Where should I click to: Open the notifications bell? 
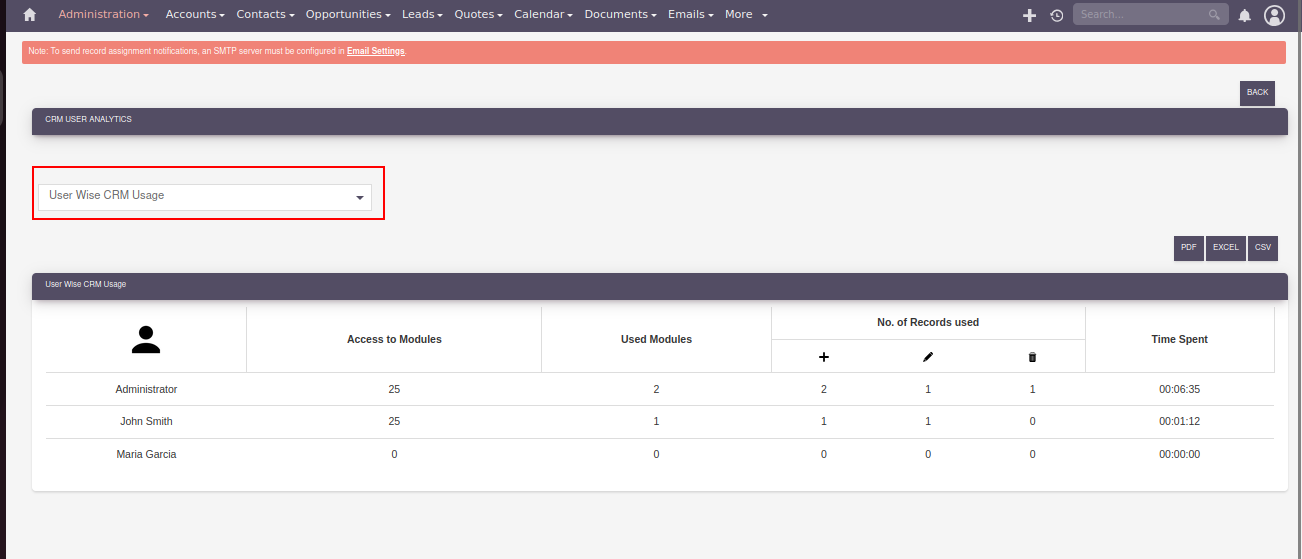1244,15
